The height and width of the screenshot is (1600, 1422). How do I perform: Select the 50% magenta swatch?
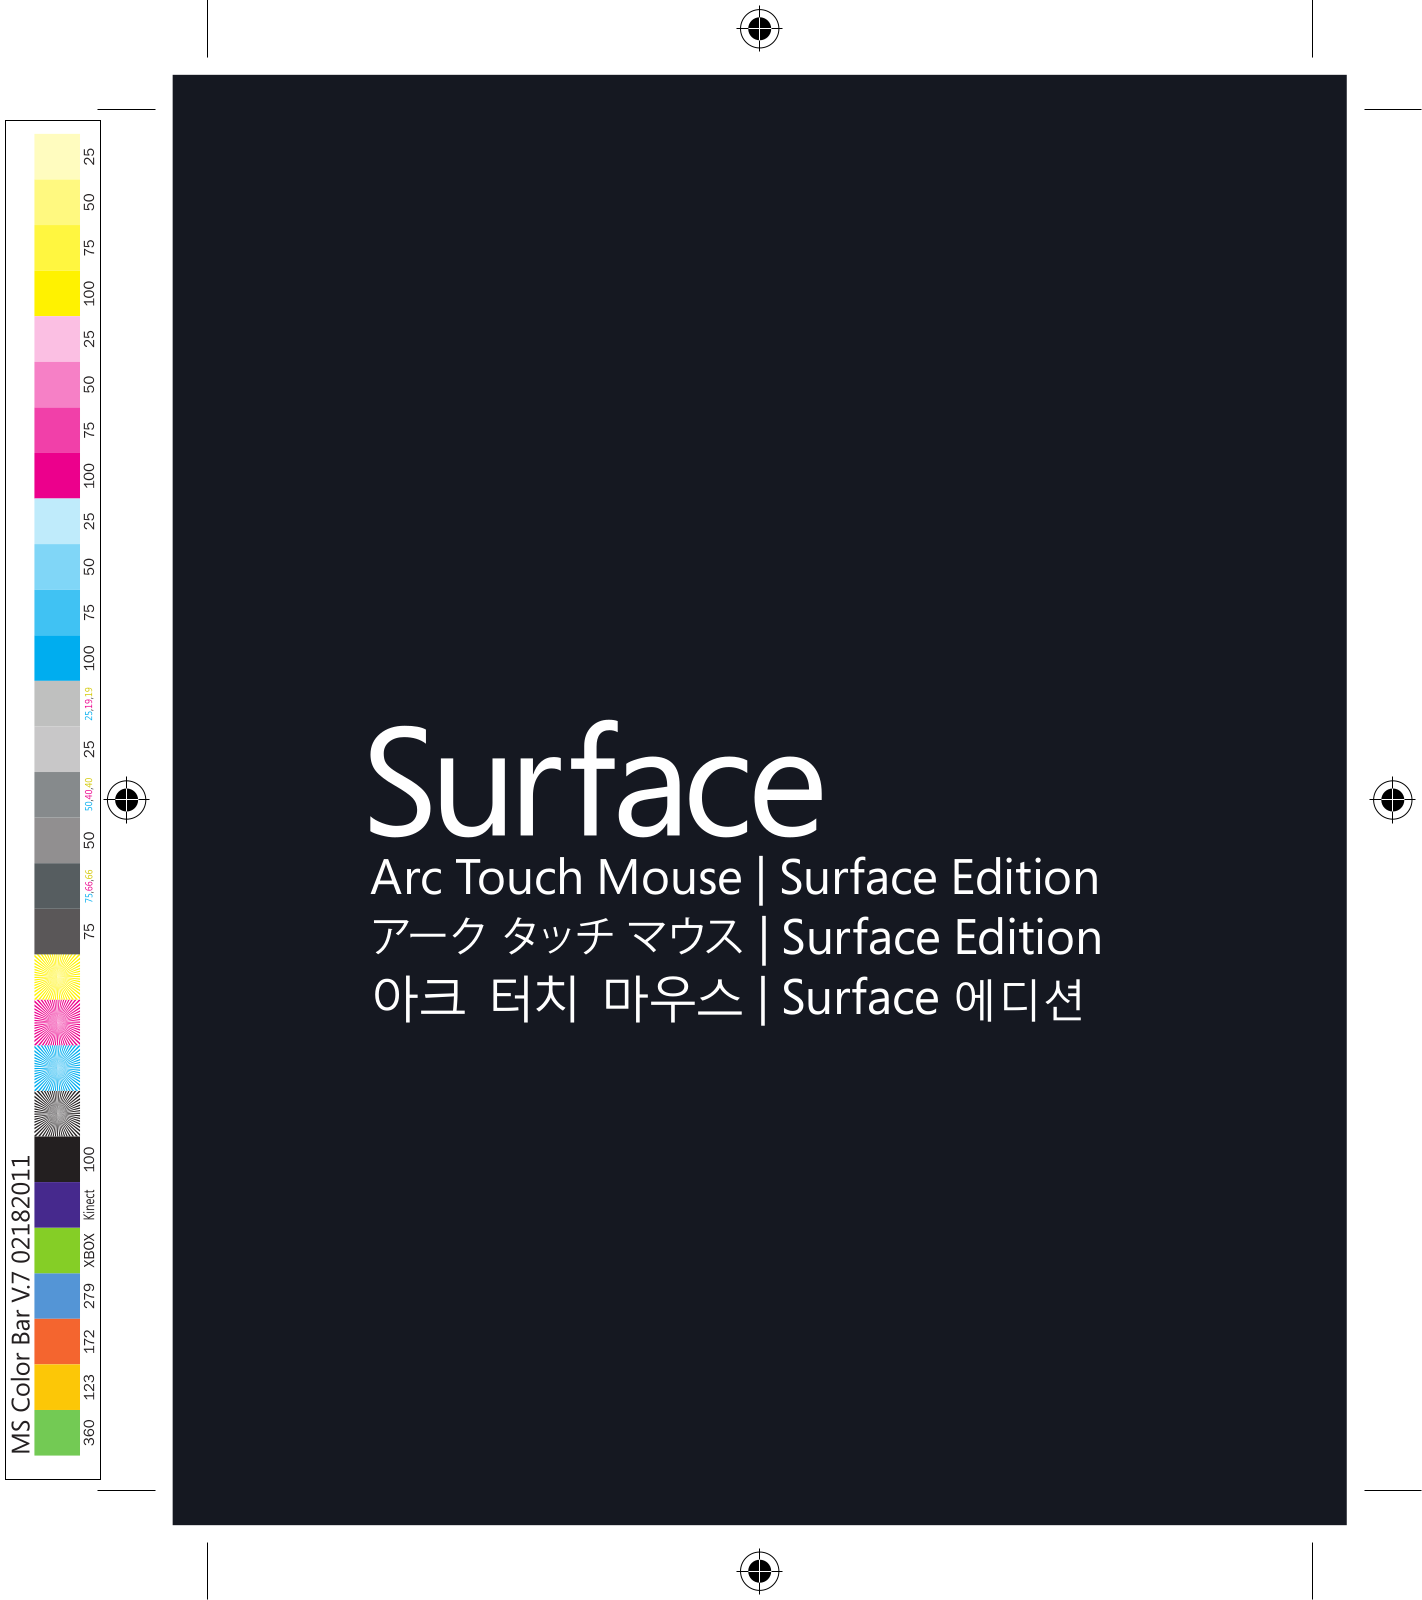57,385
